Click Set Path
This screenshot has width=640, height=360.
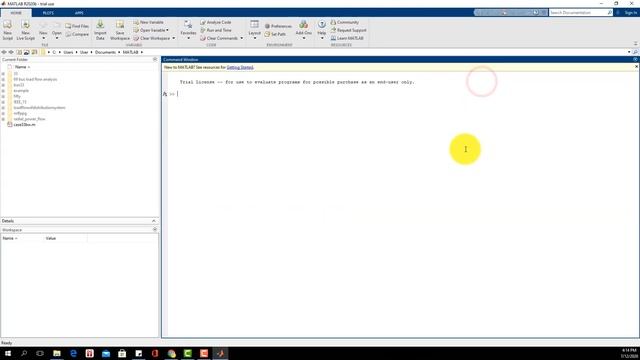coord(275,34)
